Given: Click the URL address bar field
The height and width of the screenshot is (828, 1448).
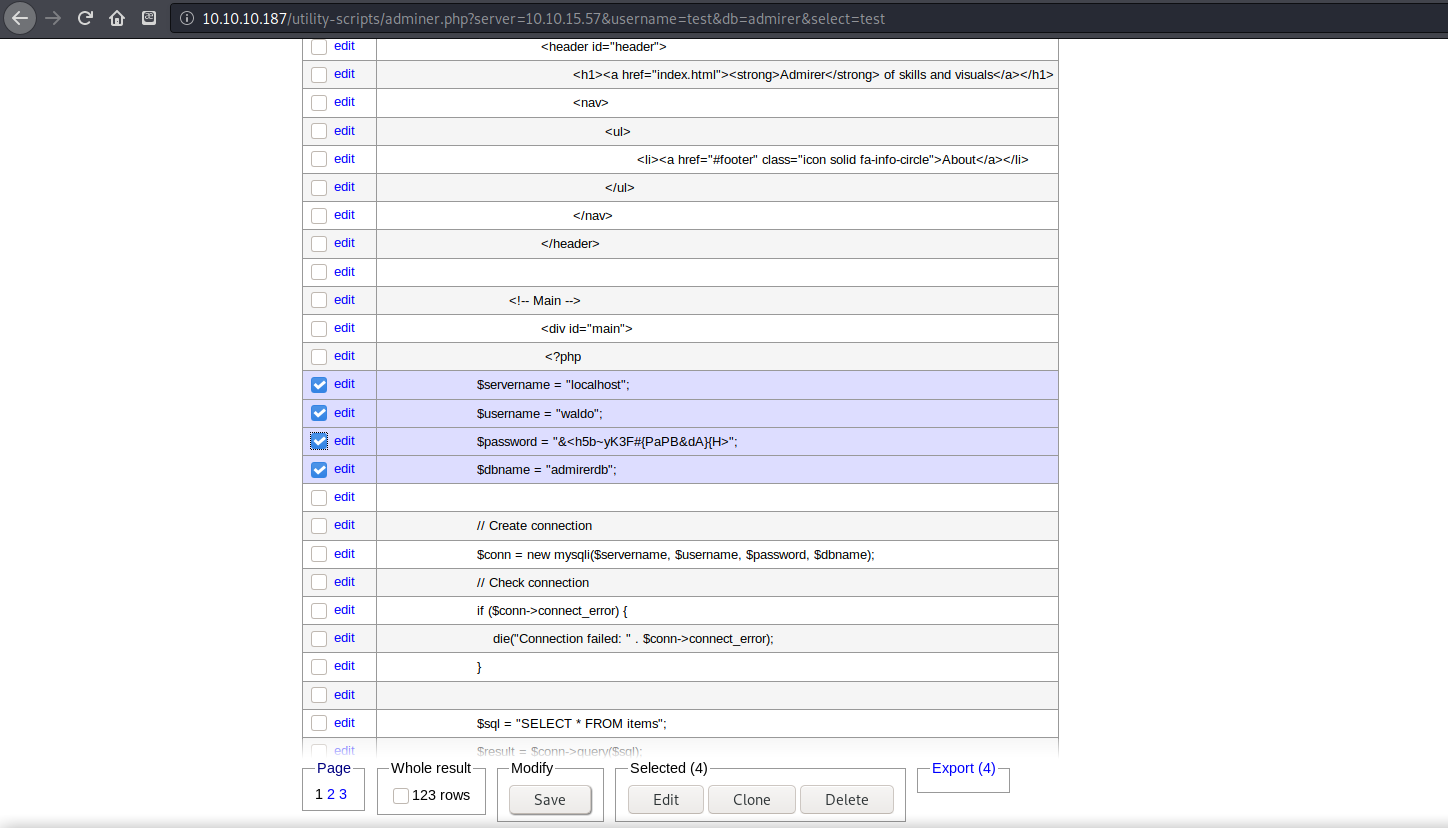Looking at the screenshot, I should click(700, 19).
